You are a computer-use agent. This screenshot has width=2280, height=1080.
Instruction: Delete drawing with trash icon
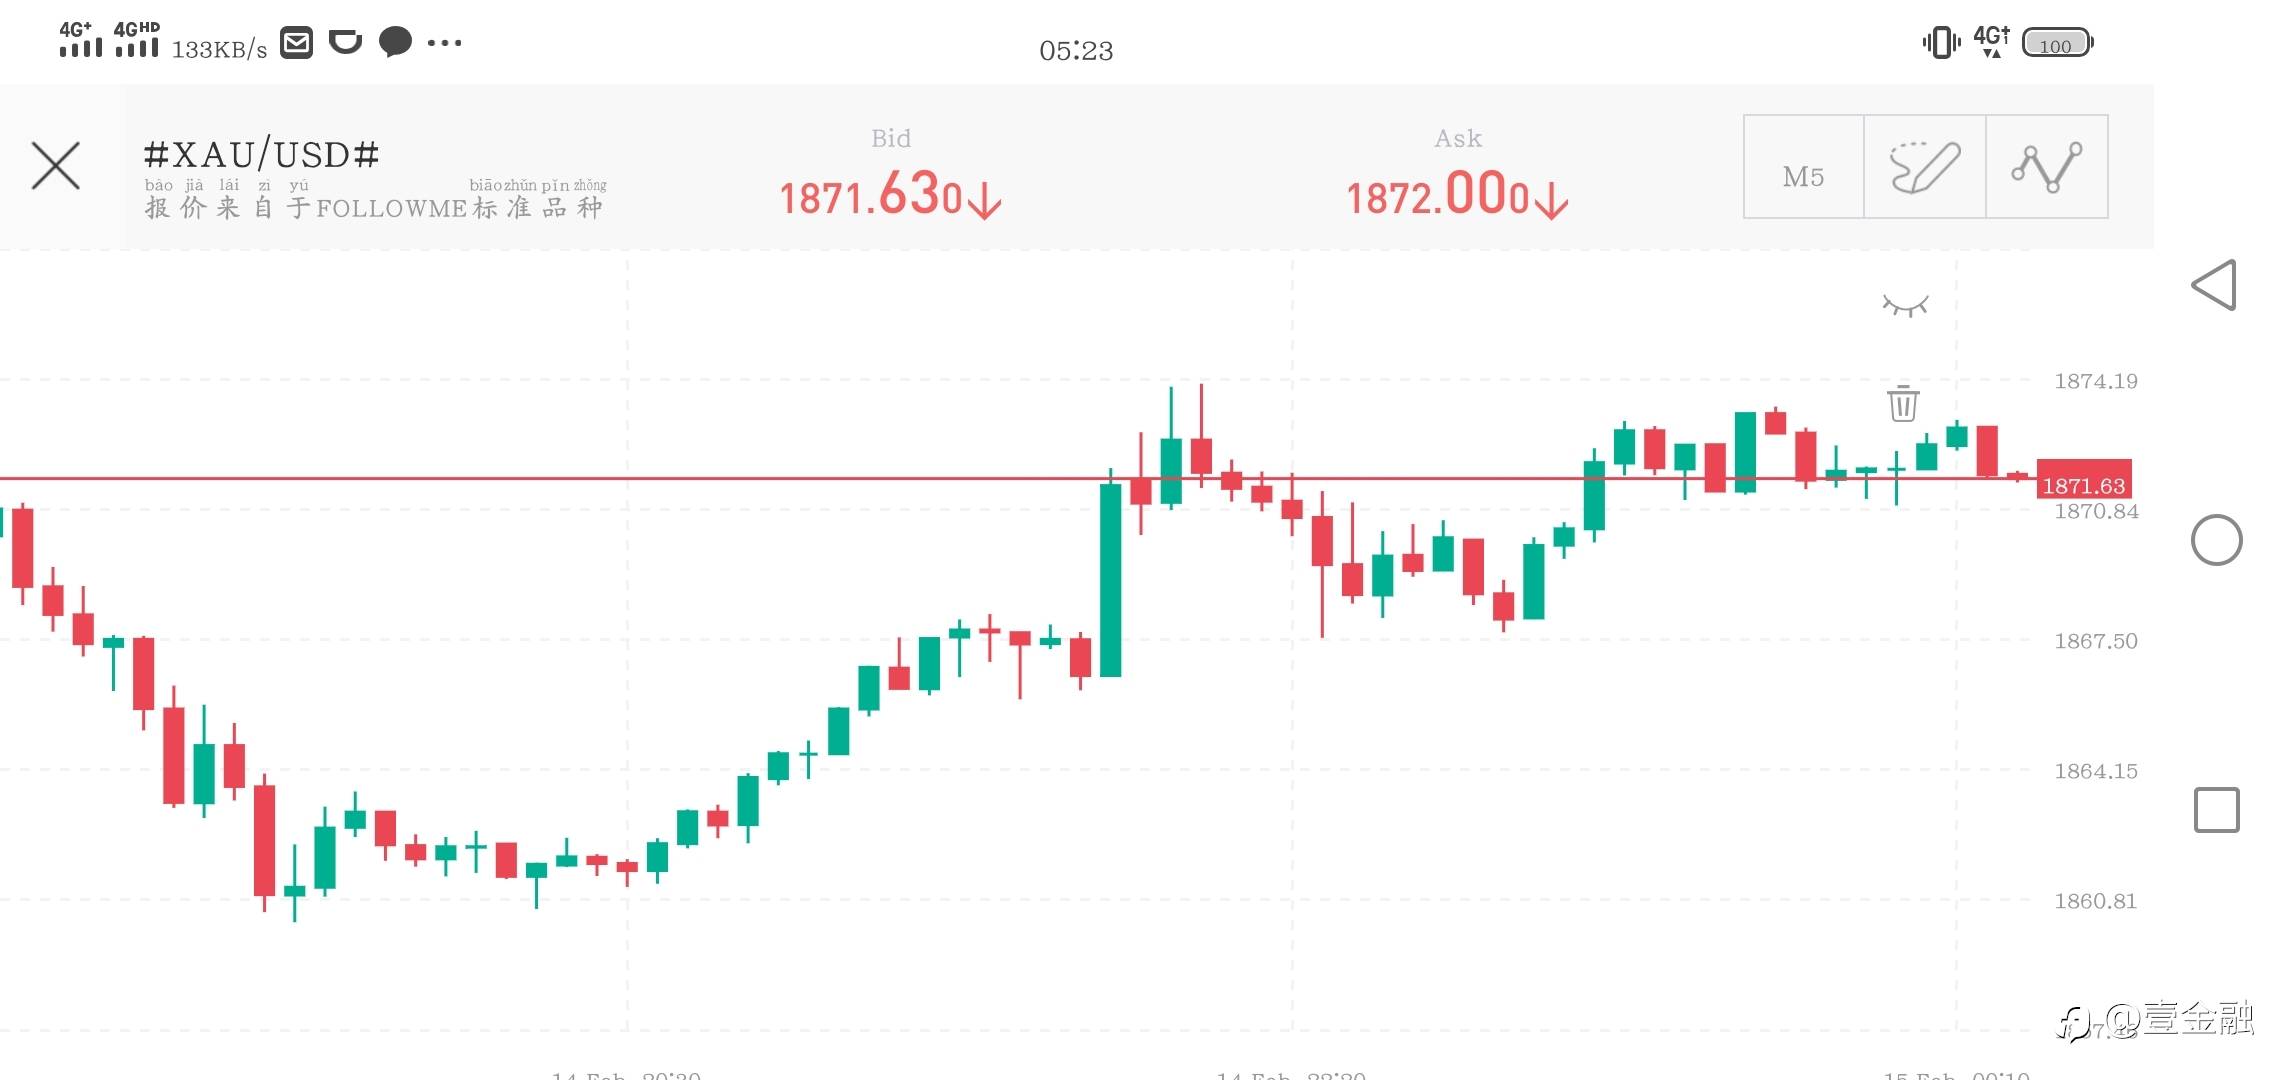coord(1903,403)
